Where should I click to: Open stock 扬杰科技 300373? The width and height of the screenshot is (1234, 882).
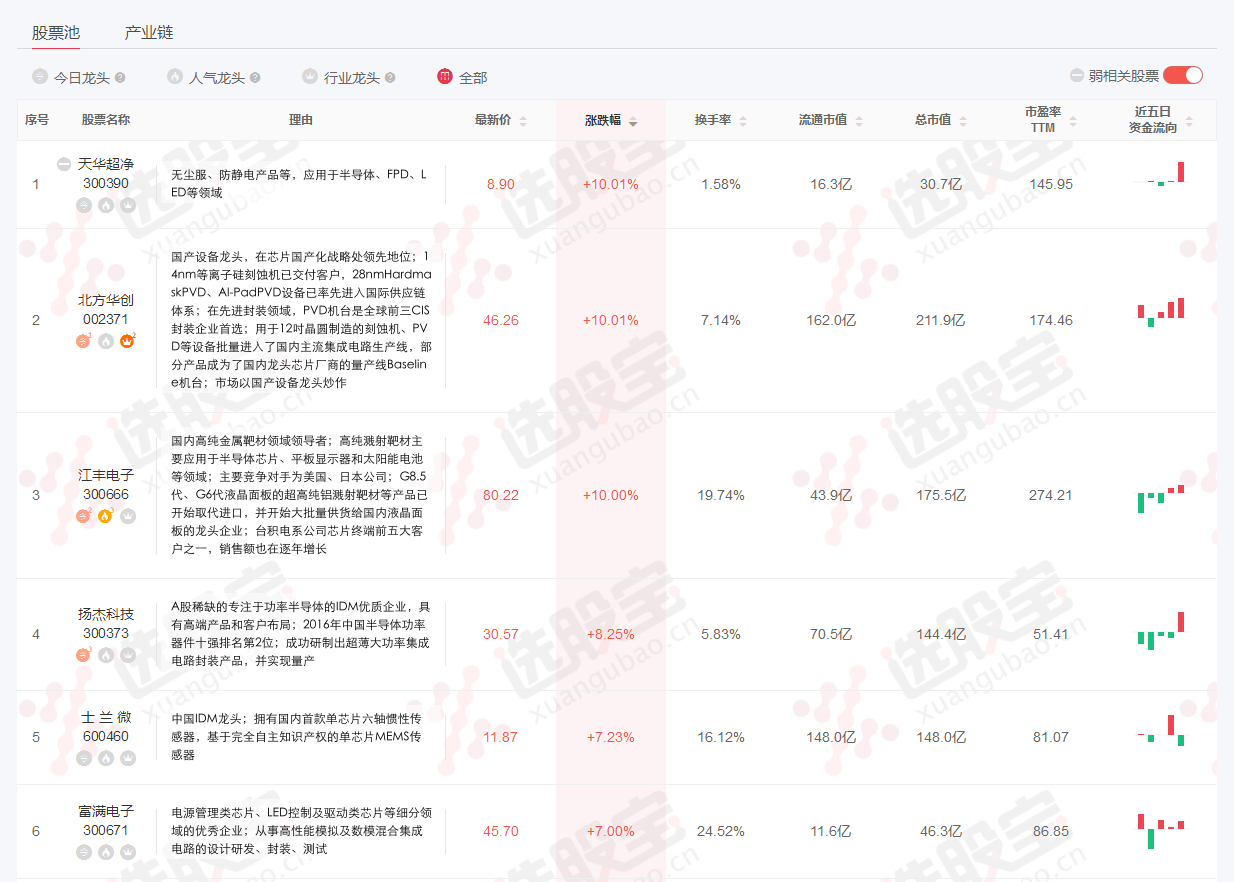pyautogui.click(x=106, y=623)
